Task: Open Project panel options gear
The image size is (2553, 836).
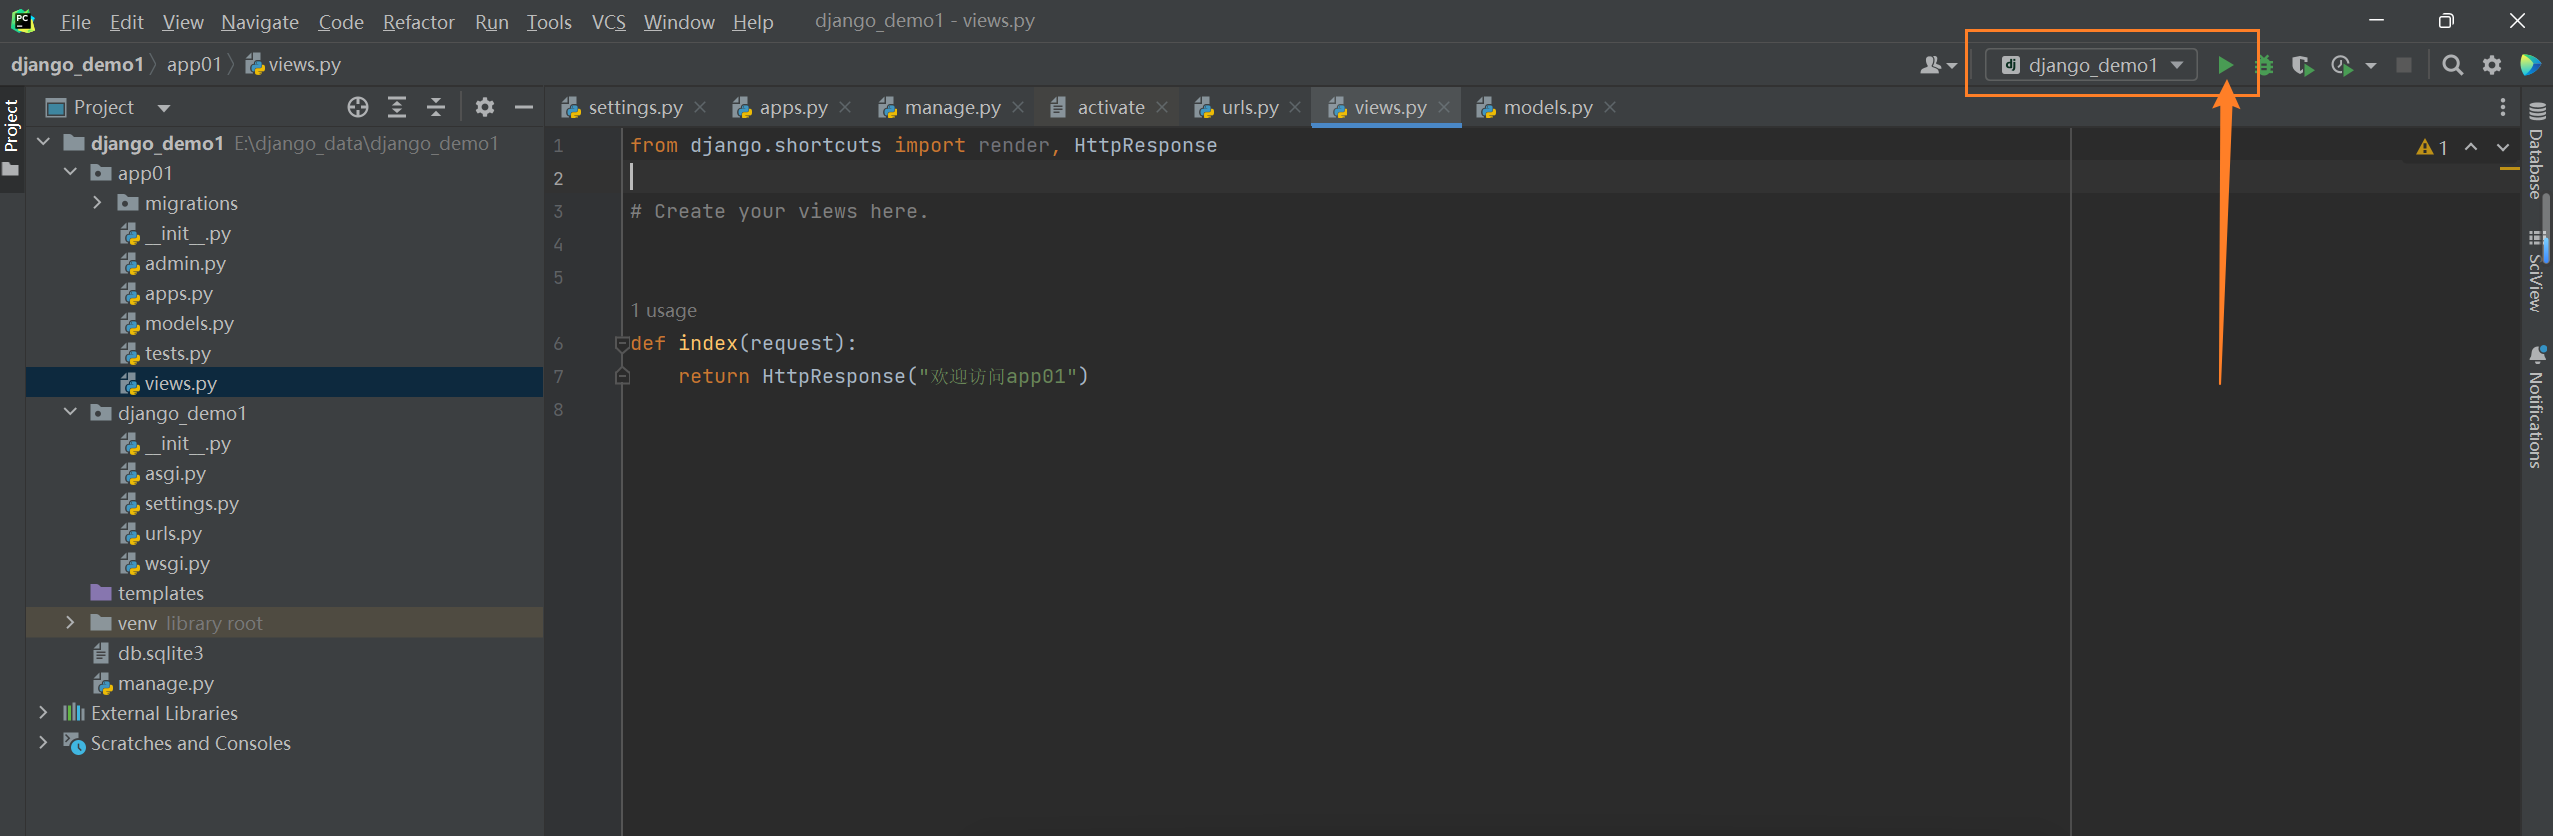Action: 485,107
